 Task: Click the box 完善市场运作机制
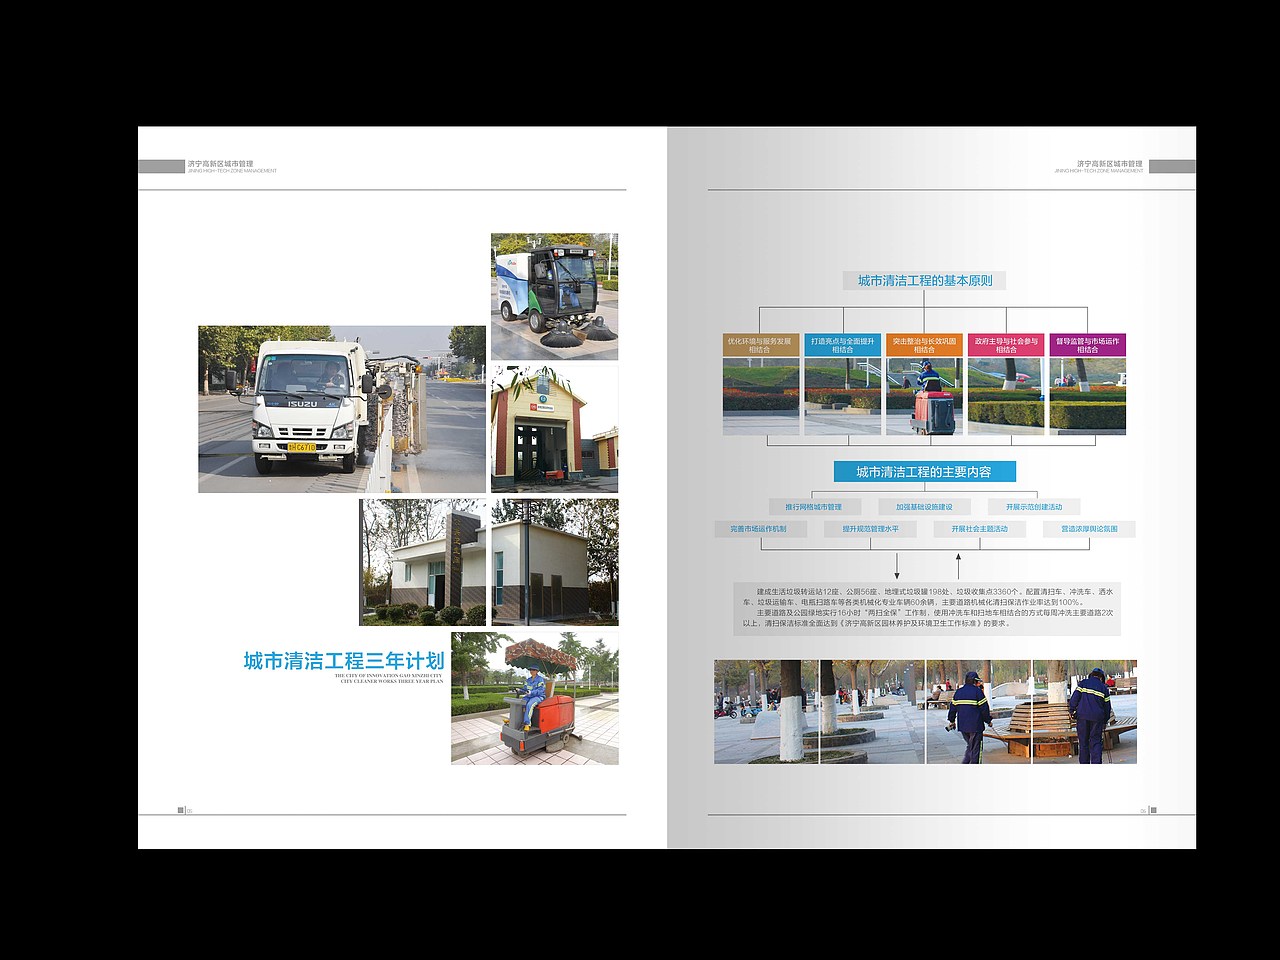pos(758,529)
